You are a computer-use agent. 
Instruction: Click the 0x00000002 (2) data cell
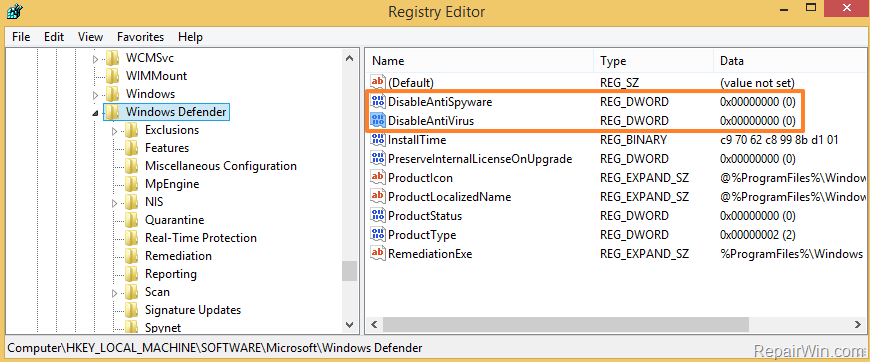coord(758,235)
